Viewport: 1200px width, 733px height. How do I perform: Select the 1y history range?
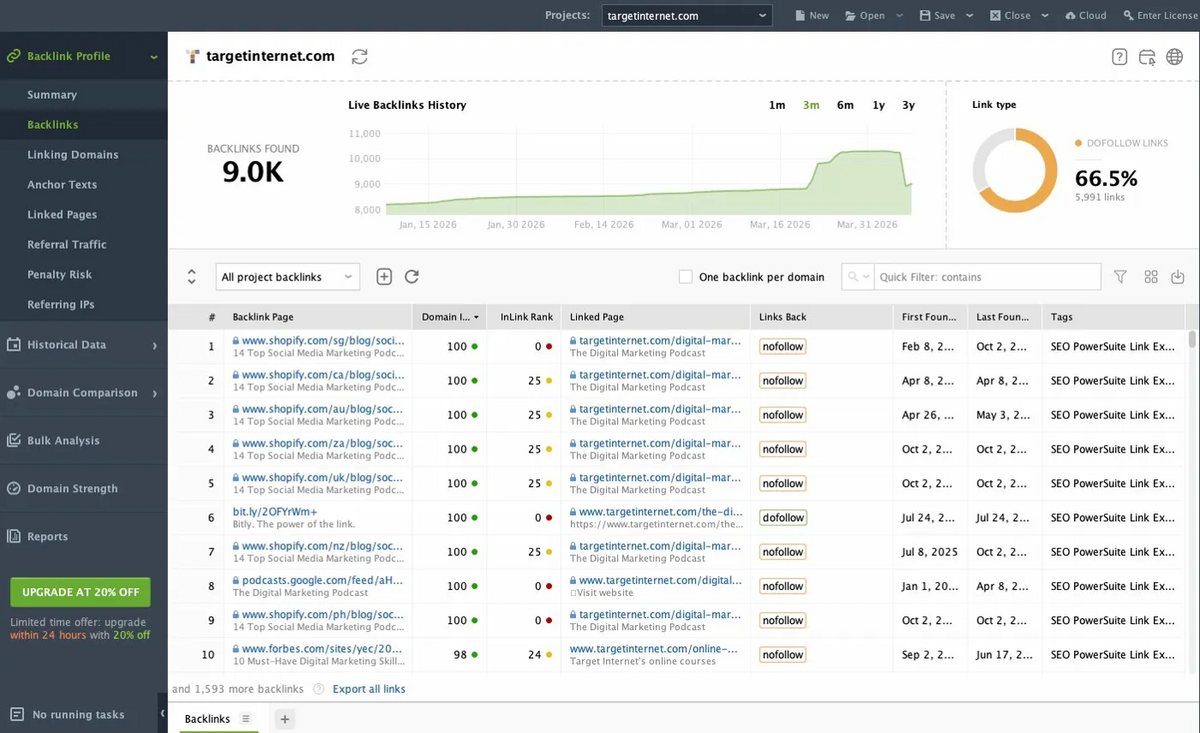tap(878, 105)
